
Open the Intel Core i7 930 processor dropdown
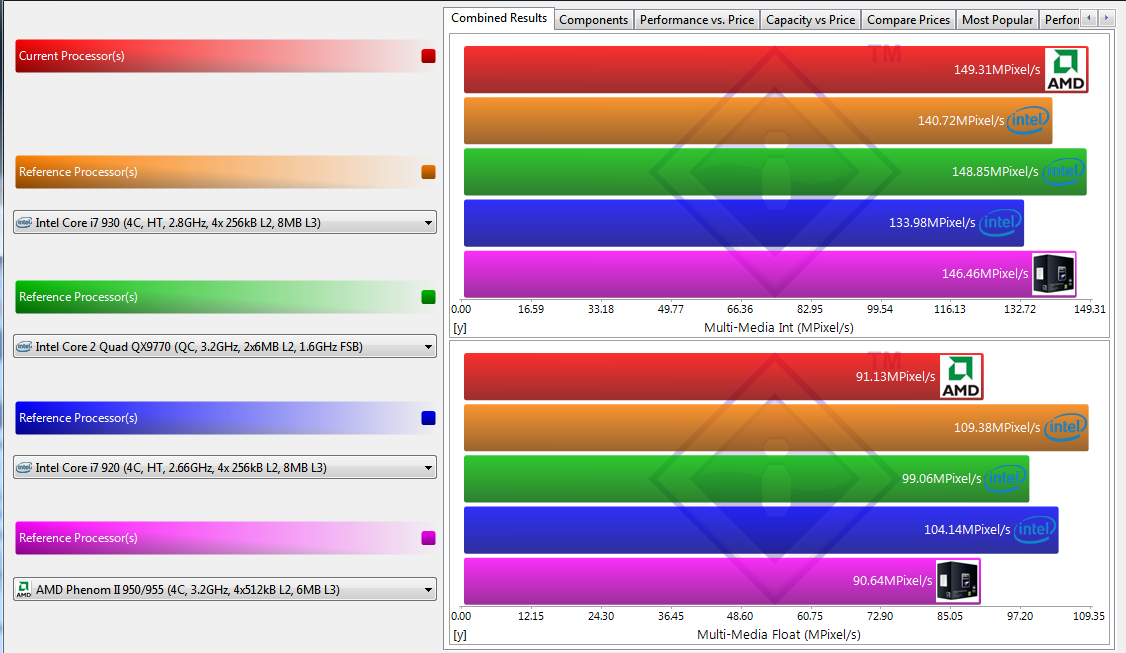(x=225, y=223)
